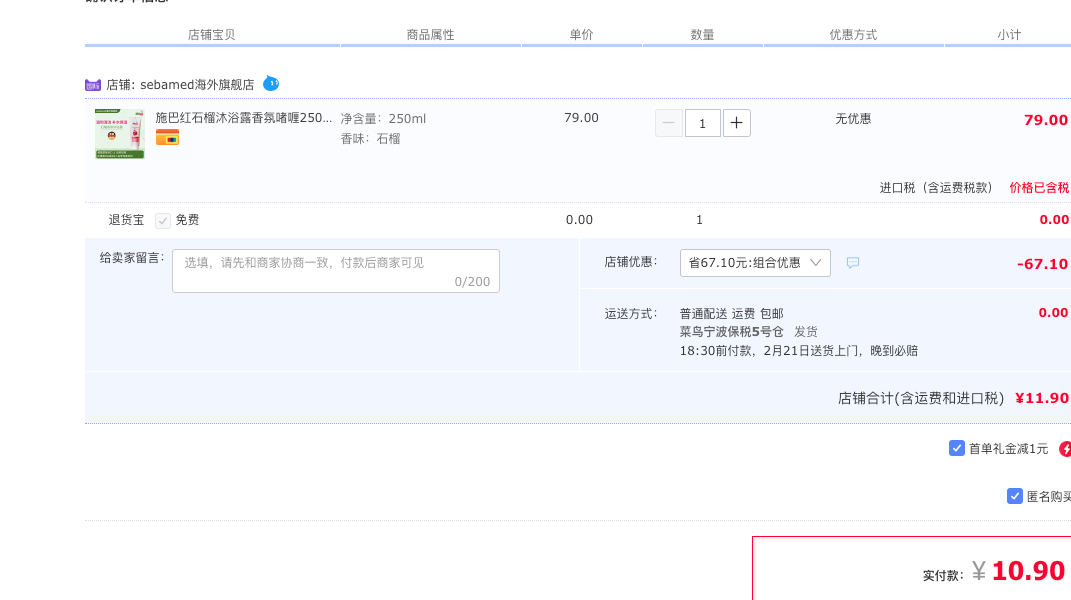Open the shop discount comment bubble icon
Viewport: 1071px width, 600px height.
point(852,263)
